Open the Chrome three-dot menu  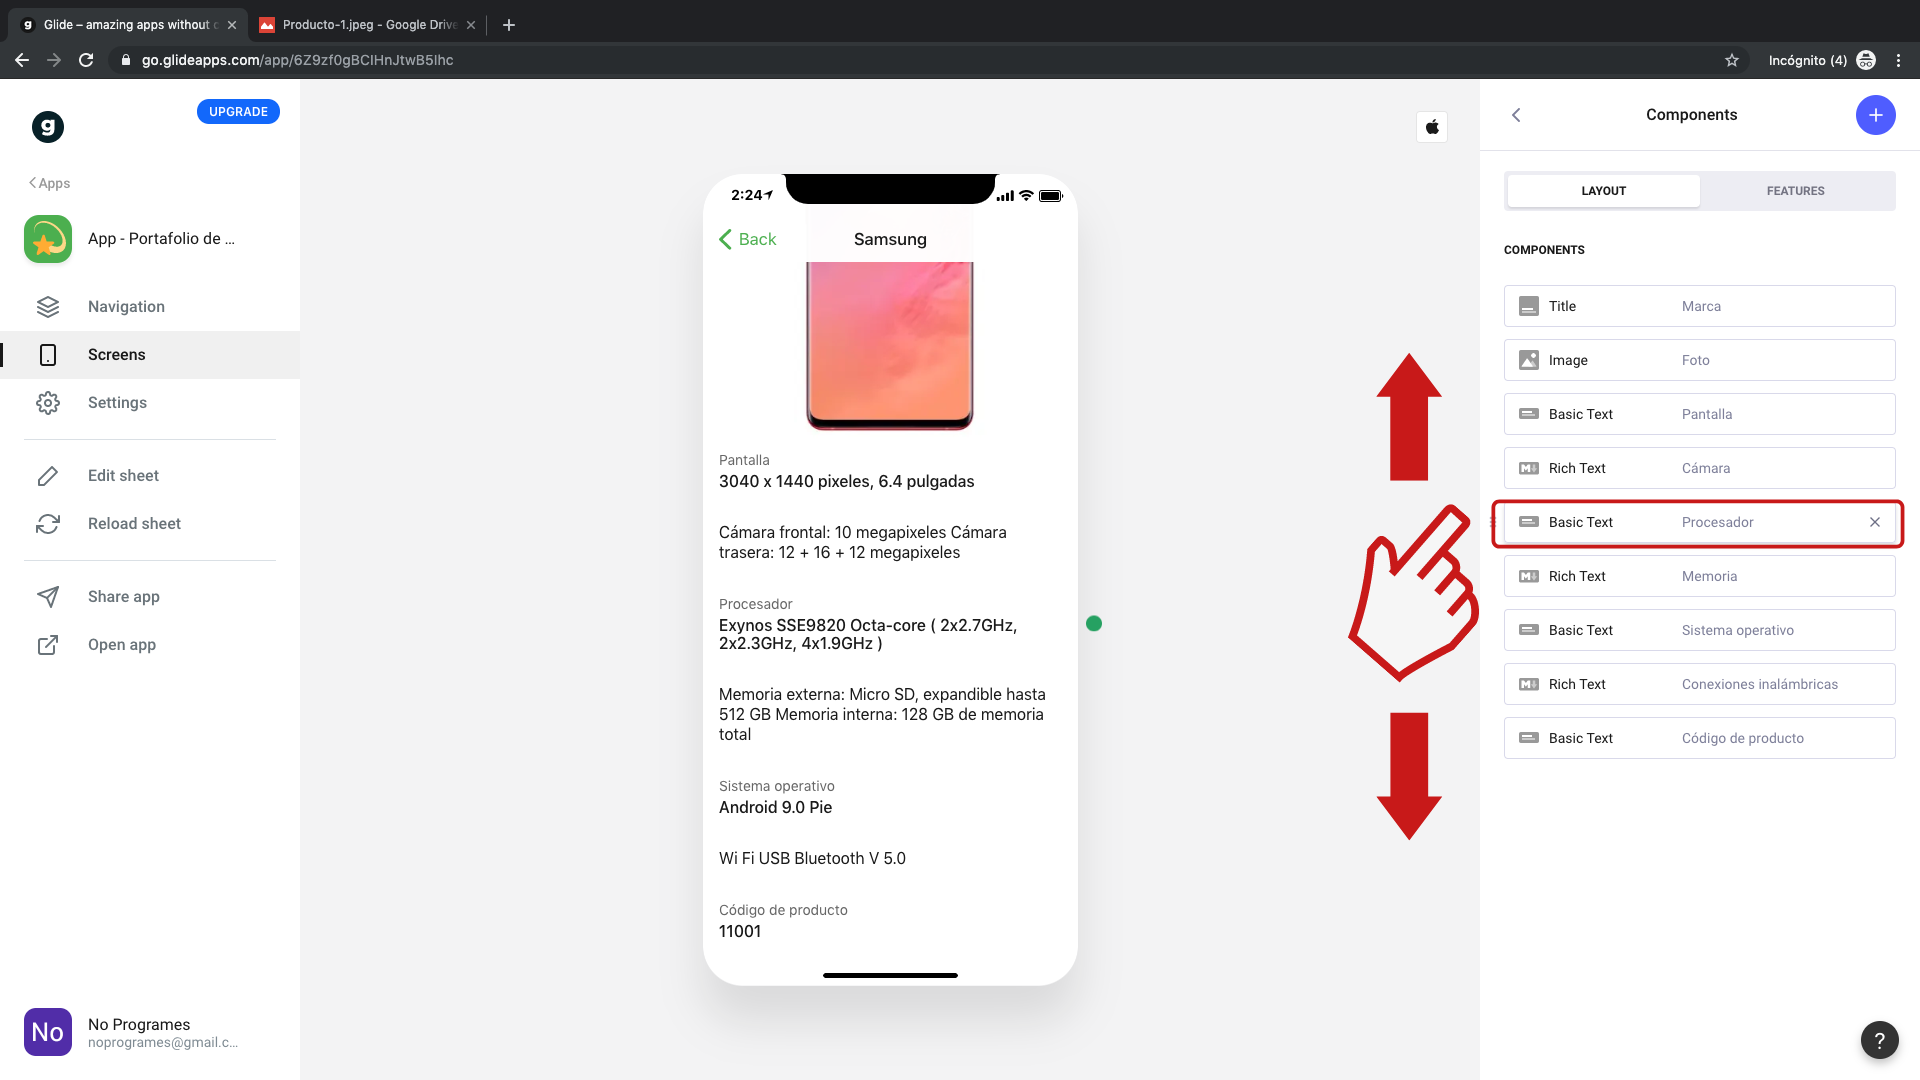tap(1898, 60)
